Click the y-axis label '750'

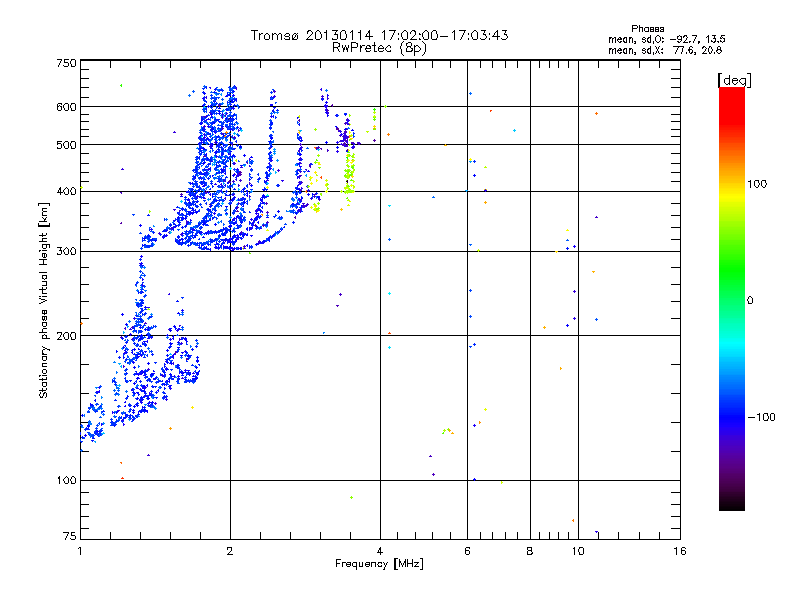click(66, 64)
